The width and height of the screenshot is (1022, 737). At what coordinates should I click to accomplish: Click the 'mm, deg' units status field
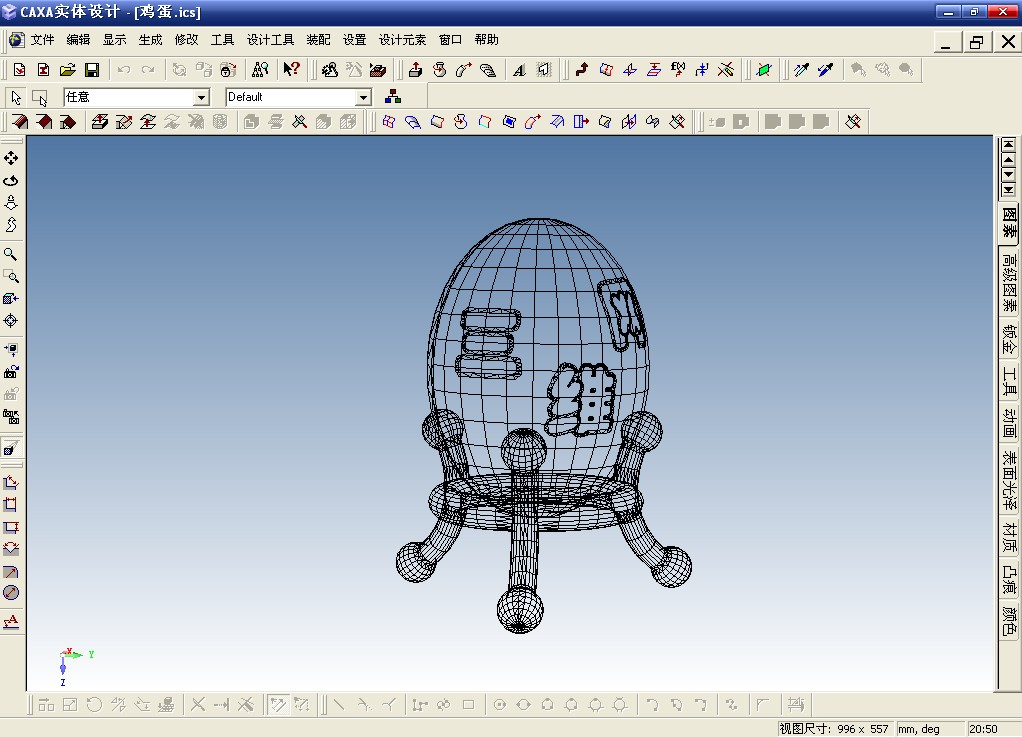pos(929,729)
